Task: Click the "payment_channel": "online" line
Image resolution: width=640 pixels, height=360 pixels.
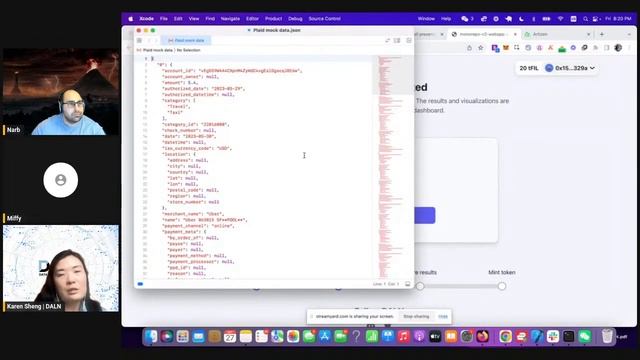Action: 198,225
